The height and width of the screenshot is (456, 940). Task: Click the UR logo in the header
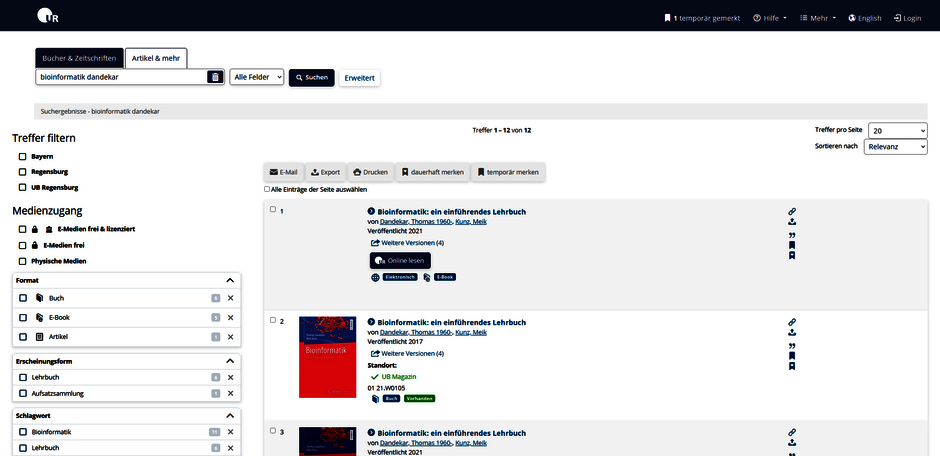click(x=47, y=17)
